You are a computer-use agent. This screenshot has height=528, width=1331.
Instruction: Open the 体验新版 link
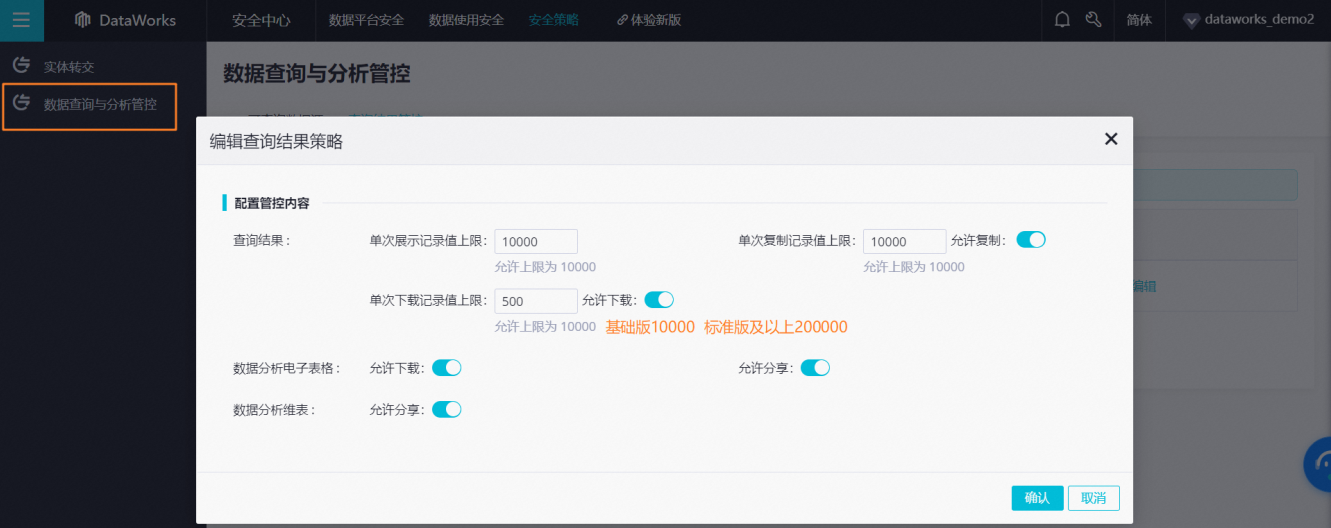[x=656, y=20]
